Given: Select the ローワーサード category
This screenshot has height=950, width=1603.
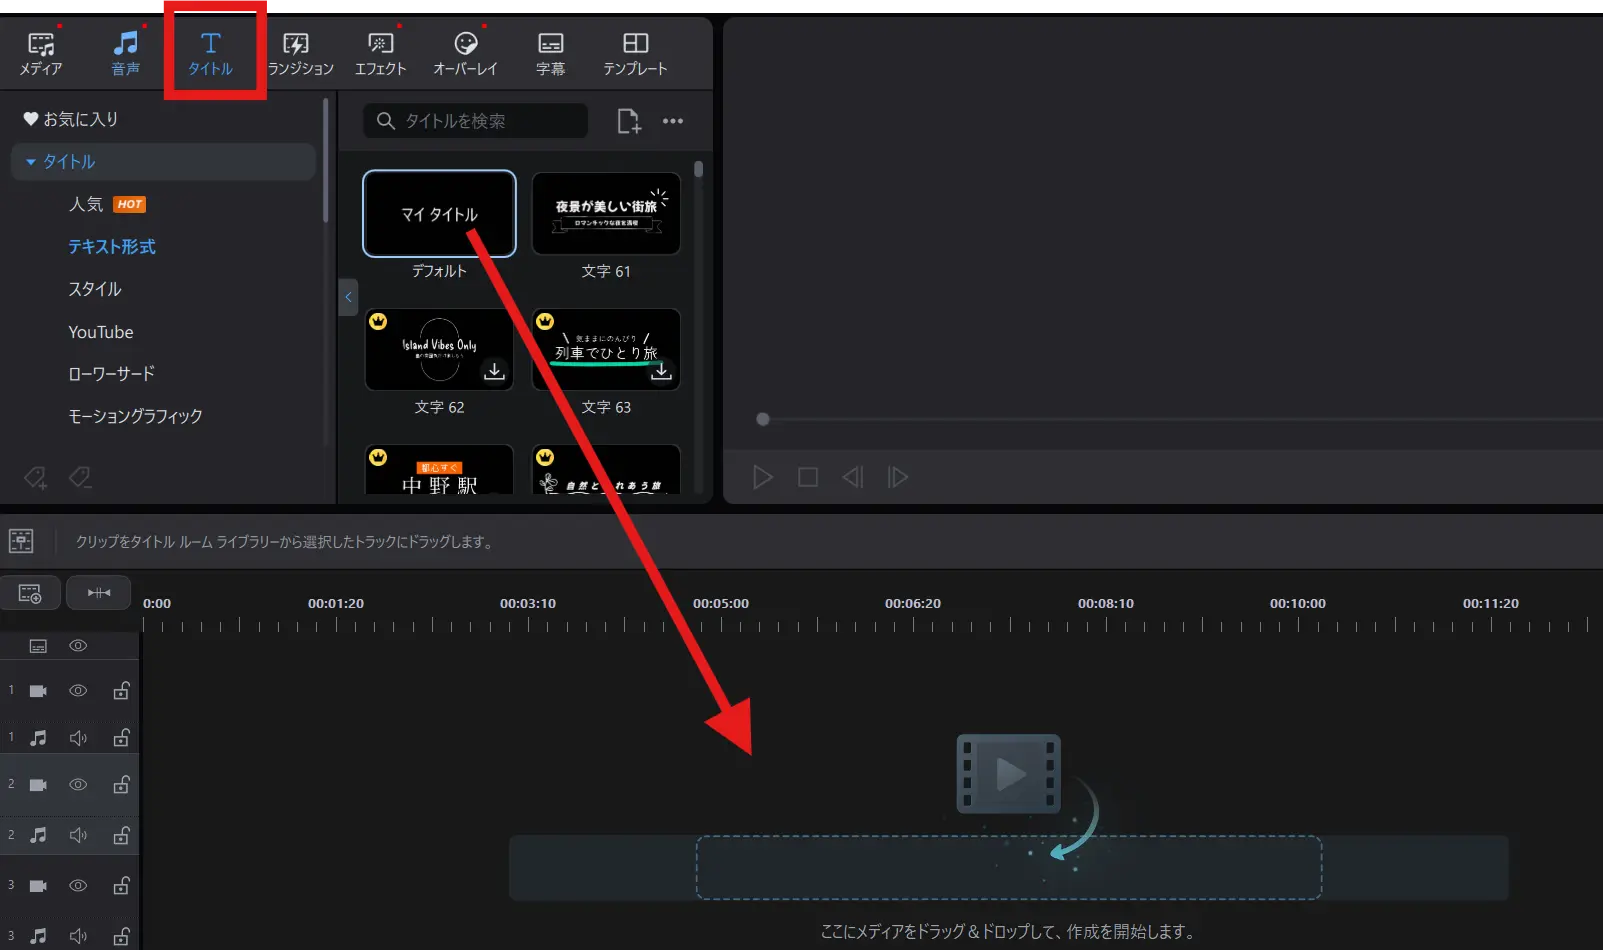Looking at the screenshot, I should tap(112, 374).
